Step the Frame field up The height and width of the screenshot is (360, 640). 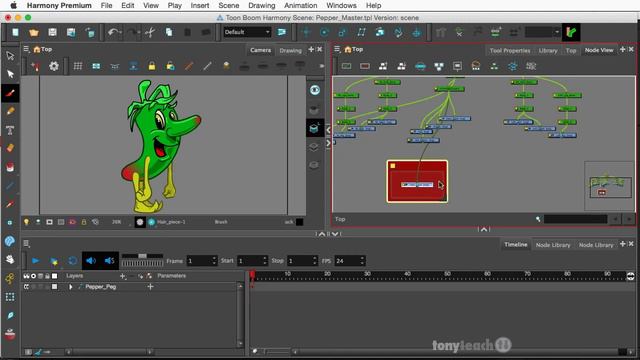[x=214, y=258]
